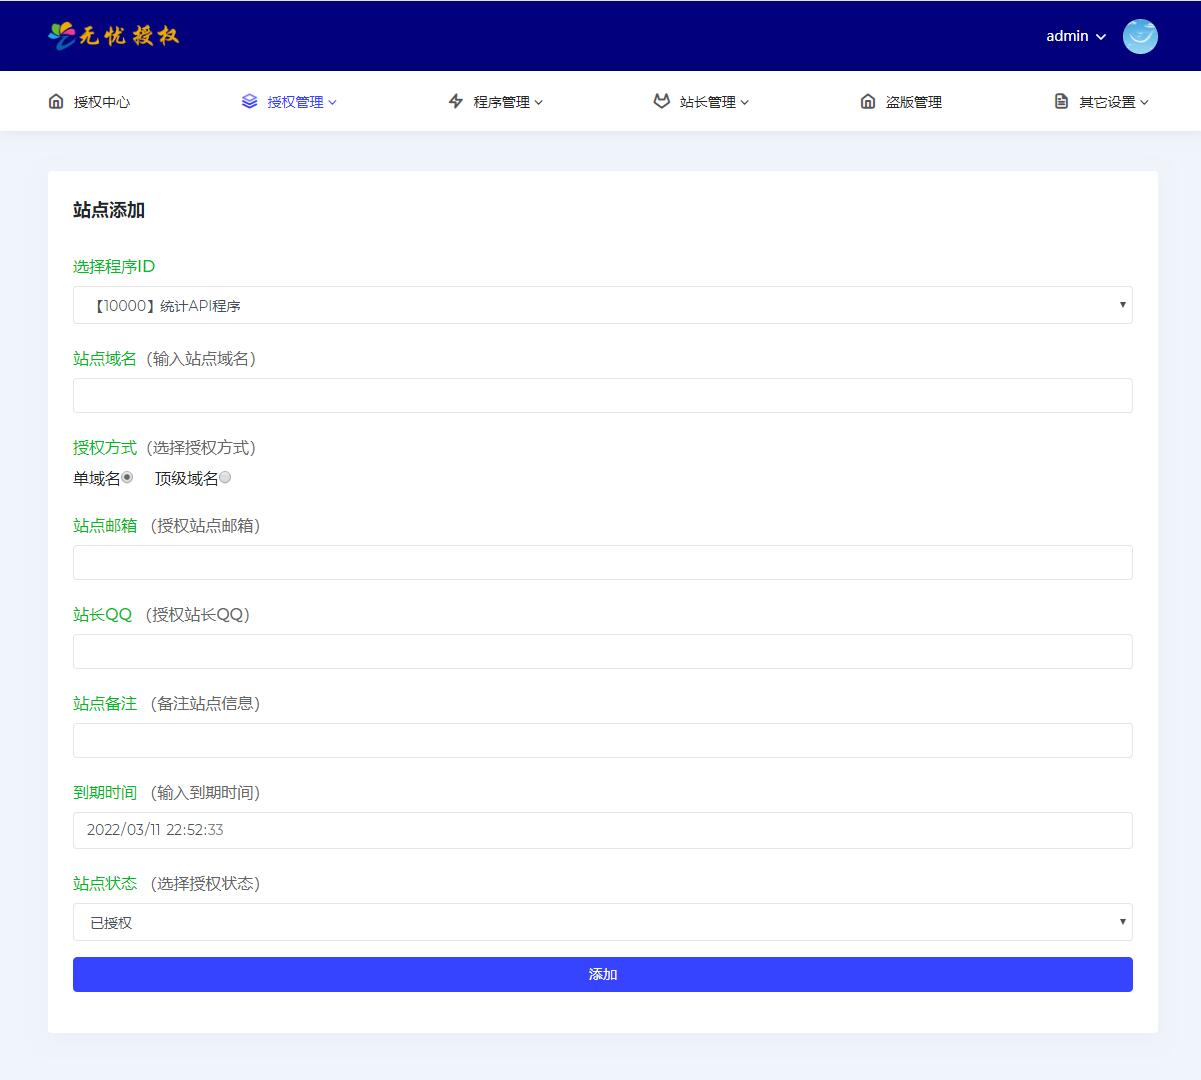Select the 单域名 radio button
This screenshot has height=1080, width=1201.
[128, 477]
